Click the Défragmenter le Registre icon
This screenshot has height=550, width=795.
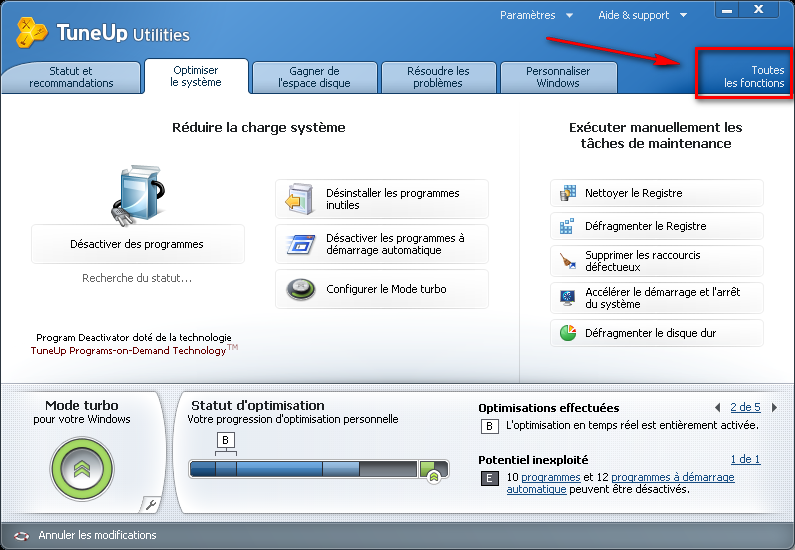coord(568,226)
